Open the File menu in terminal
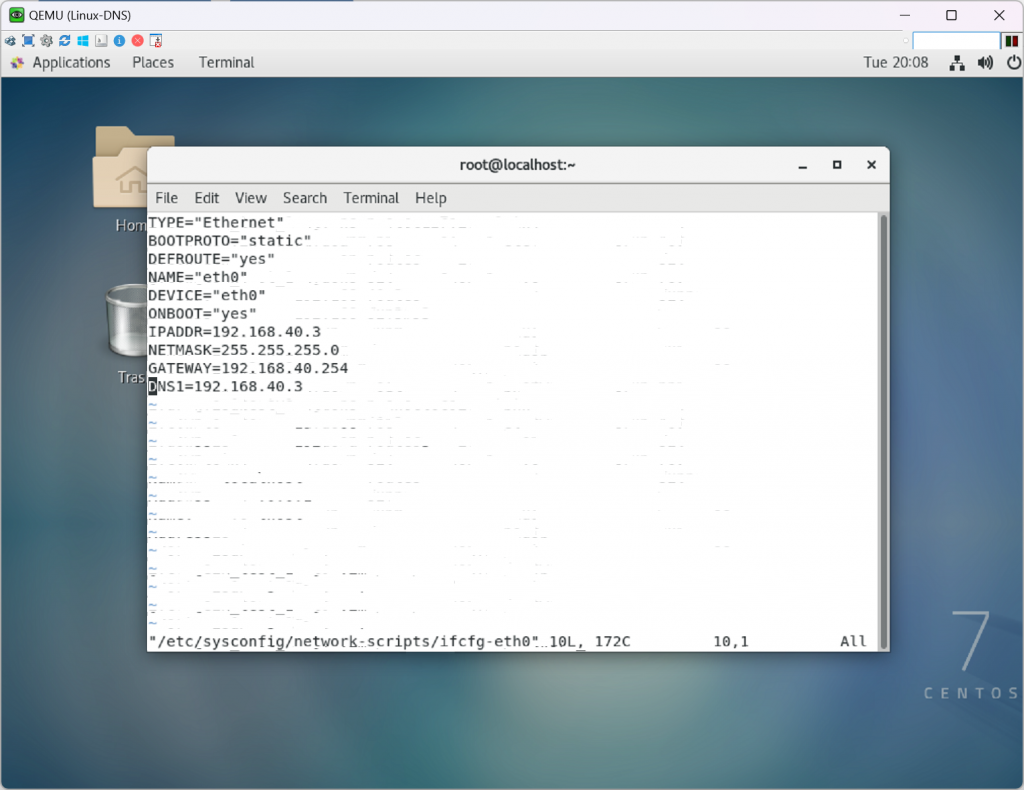 pyautogui.click(x=167, y=198)
